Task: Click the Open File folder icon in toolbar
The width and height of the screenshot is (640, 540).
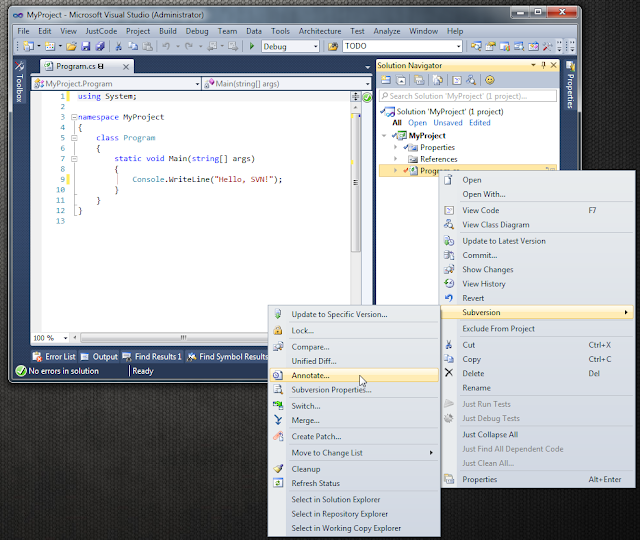Action: point(71,46)
